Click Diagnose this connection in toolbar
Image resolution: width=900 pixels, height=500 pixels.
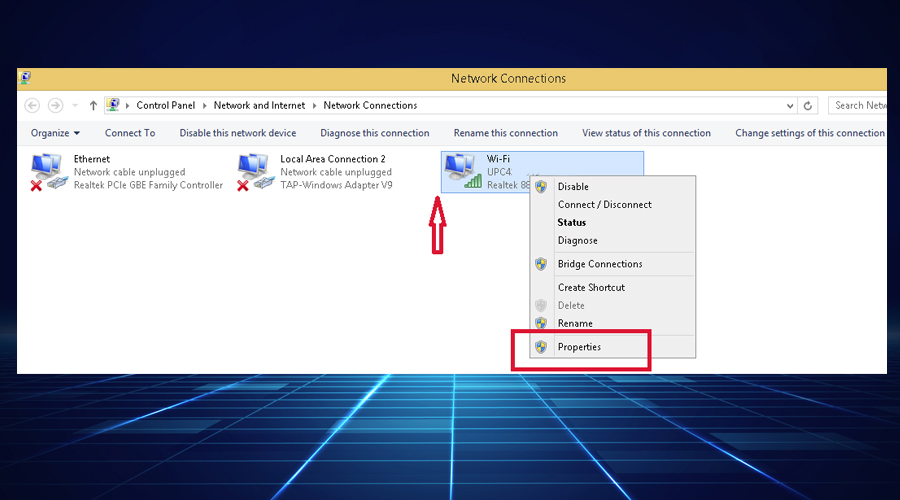click(x=374, y=133)
